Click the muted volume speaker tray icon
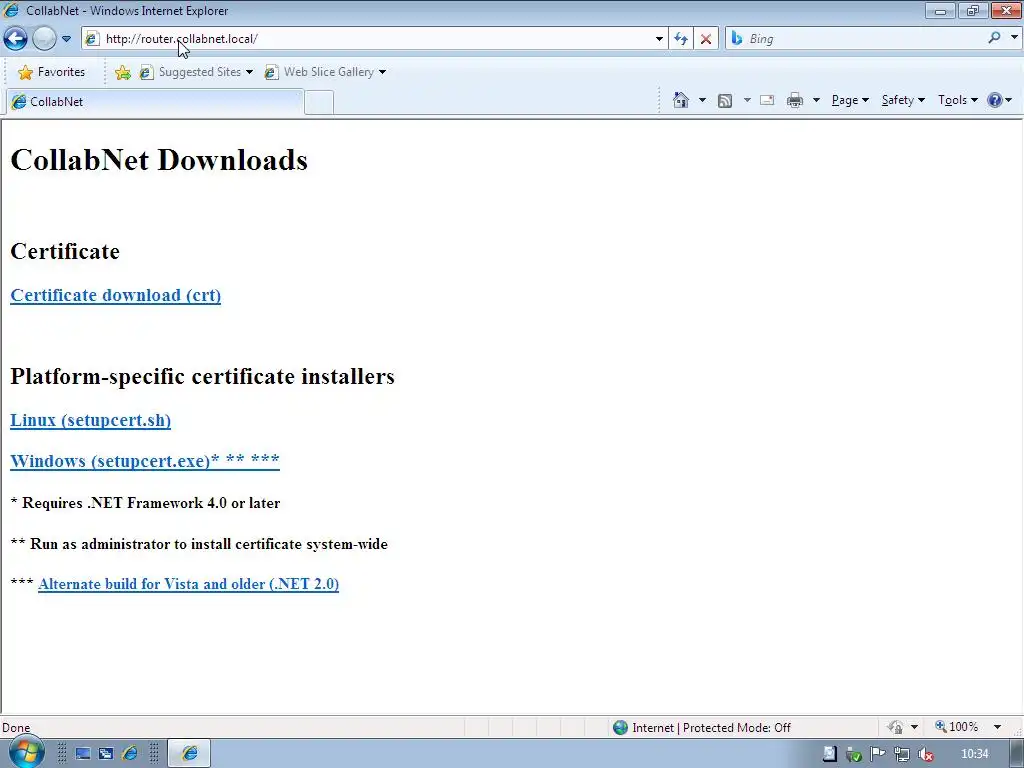Image resolution: width=1024 pixels, height=768 pixels. [925, 754]
